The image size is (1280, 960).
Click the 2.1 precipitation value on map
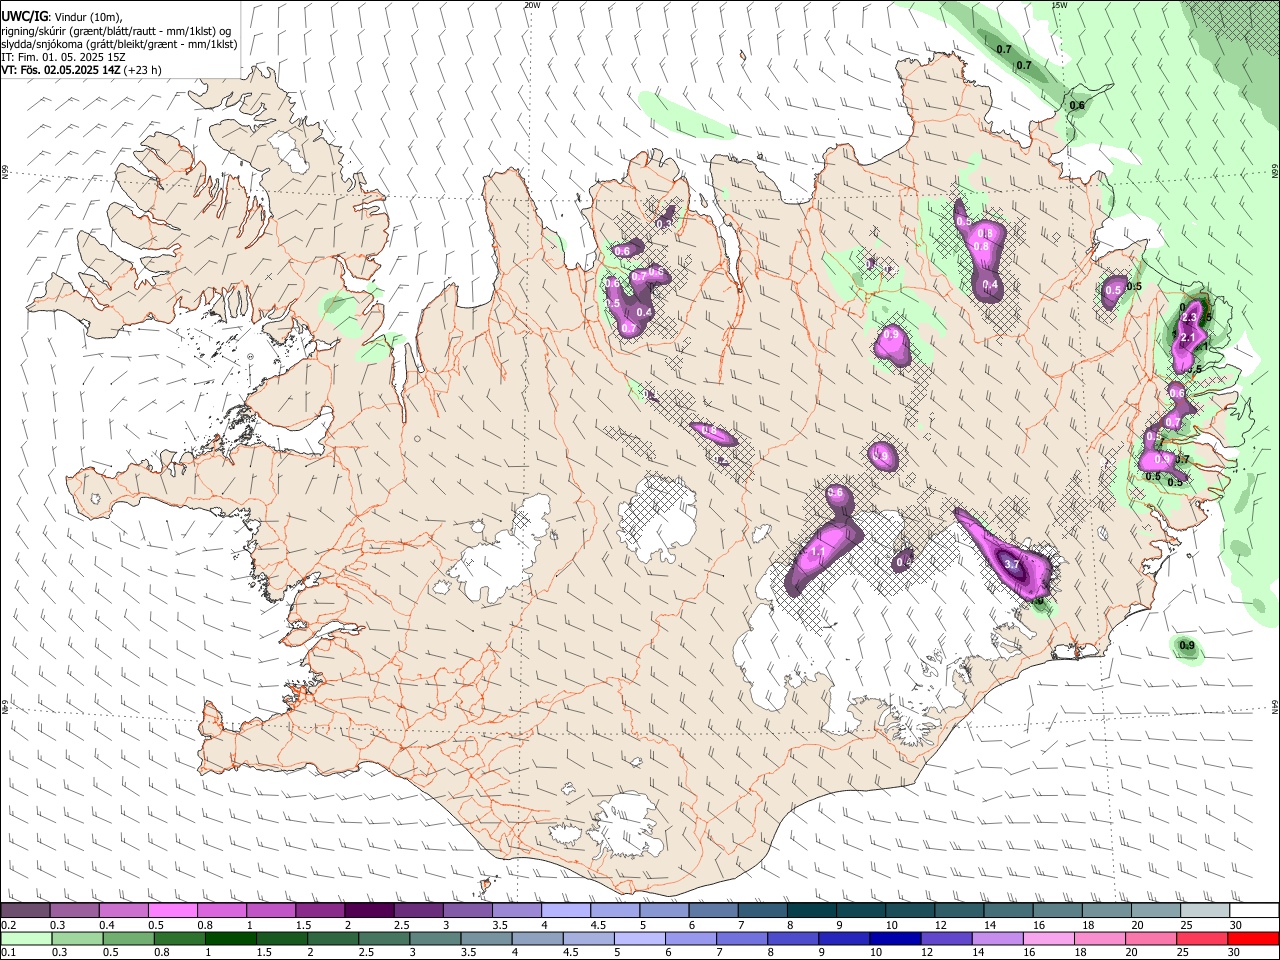(1187, 338)
